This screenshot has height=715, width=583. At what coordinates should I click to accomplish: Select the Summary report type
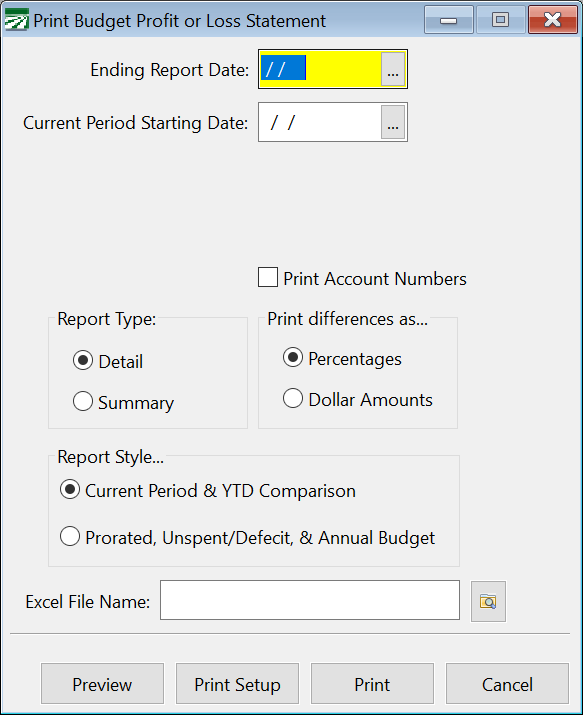pos(83,401)
